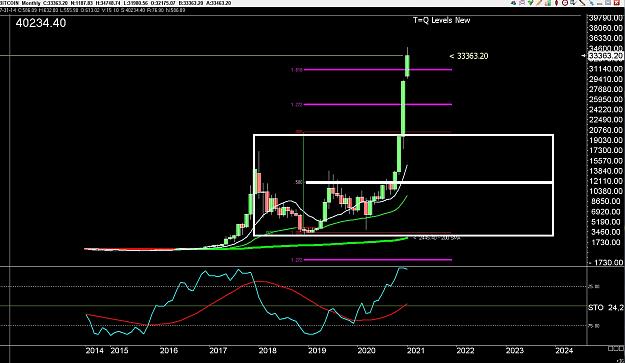Click the 75.00 level on the stochastic axis
625x363 pixels.
point(594,326)
